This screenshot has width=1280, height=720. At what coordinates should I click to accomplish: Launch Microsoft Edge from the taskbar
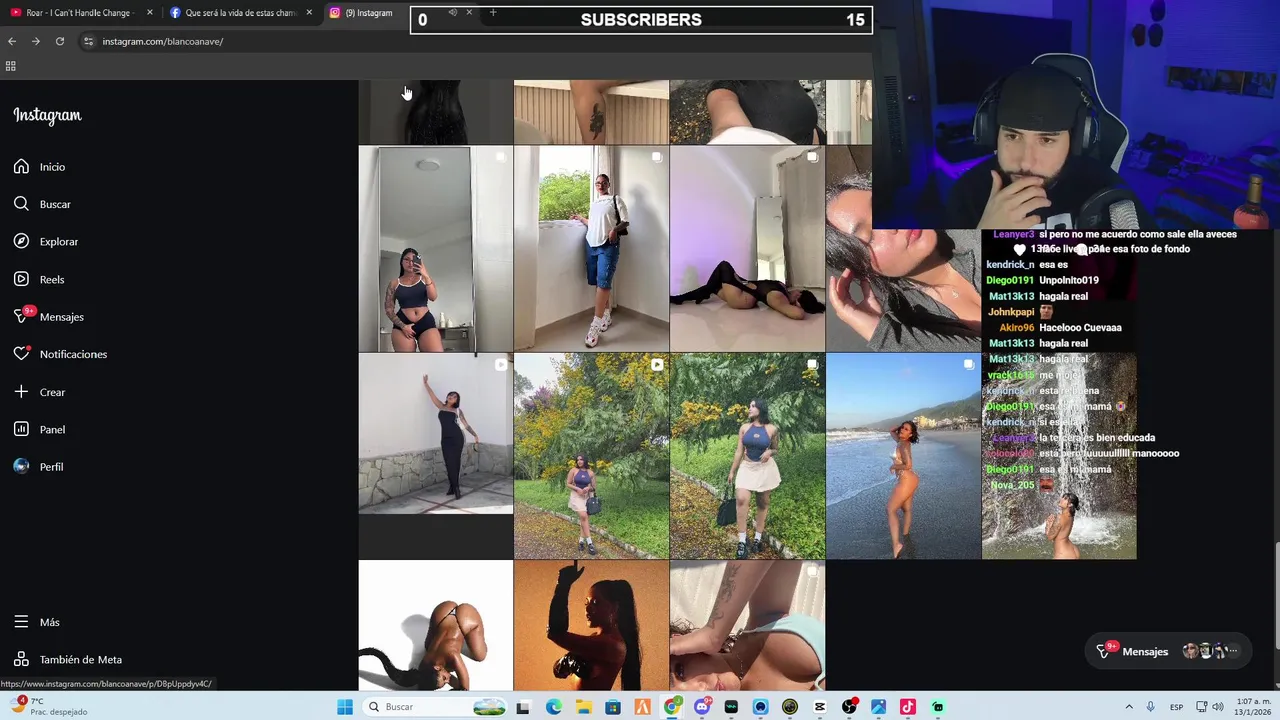pyautogui.click(x=554, y=707)
